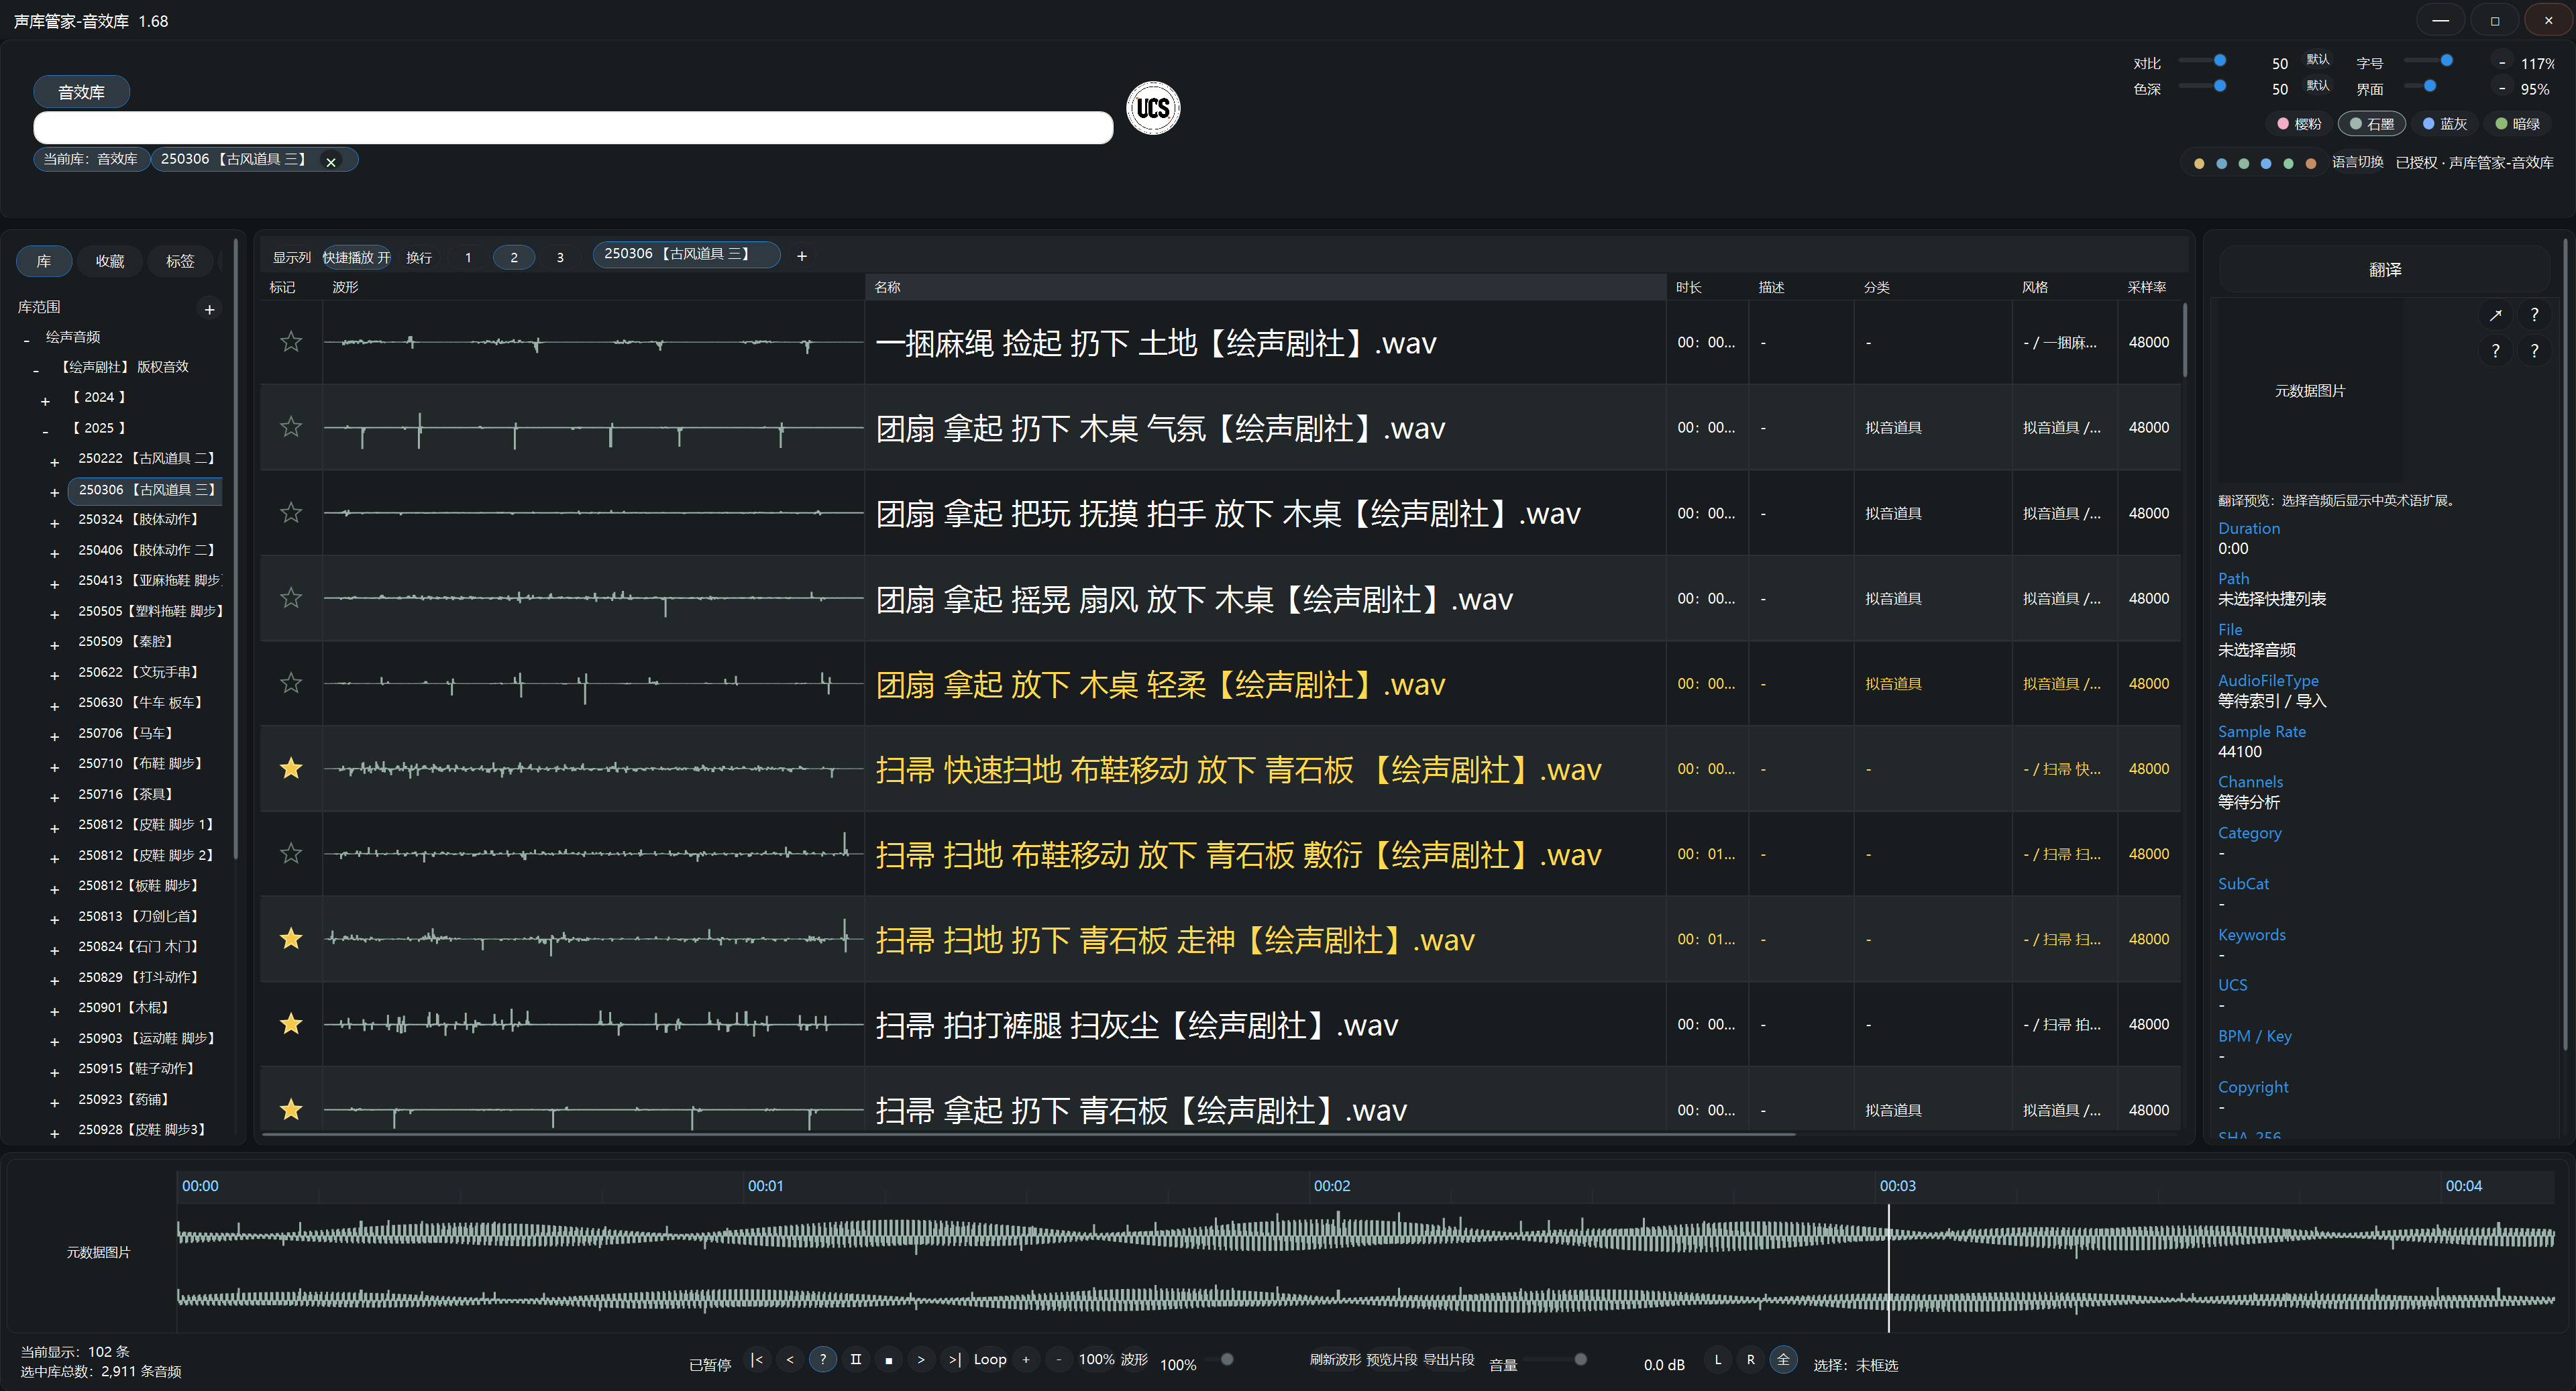
Task: Jump to start with the |< button
Action: pos(757,1360)
